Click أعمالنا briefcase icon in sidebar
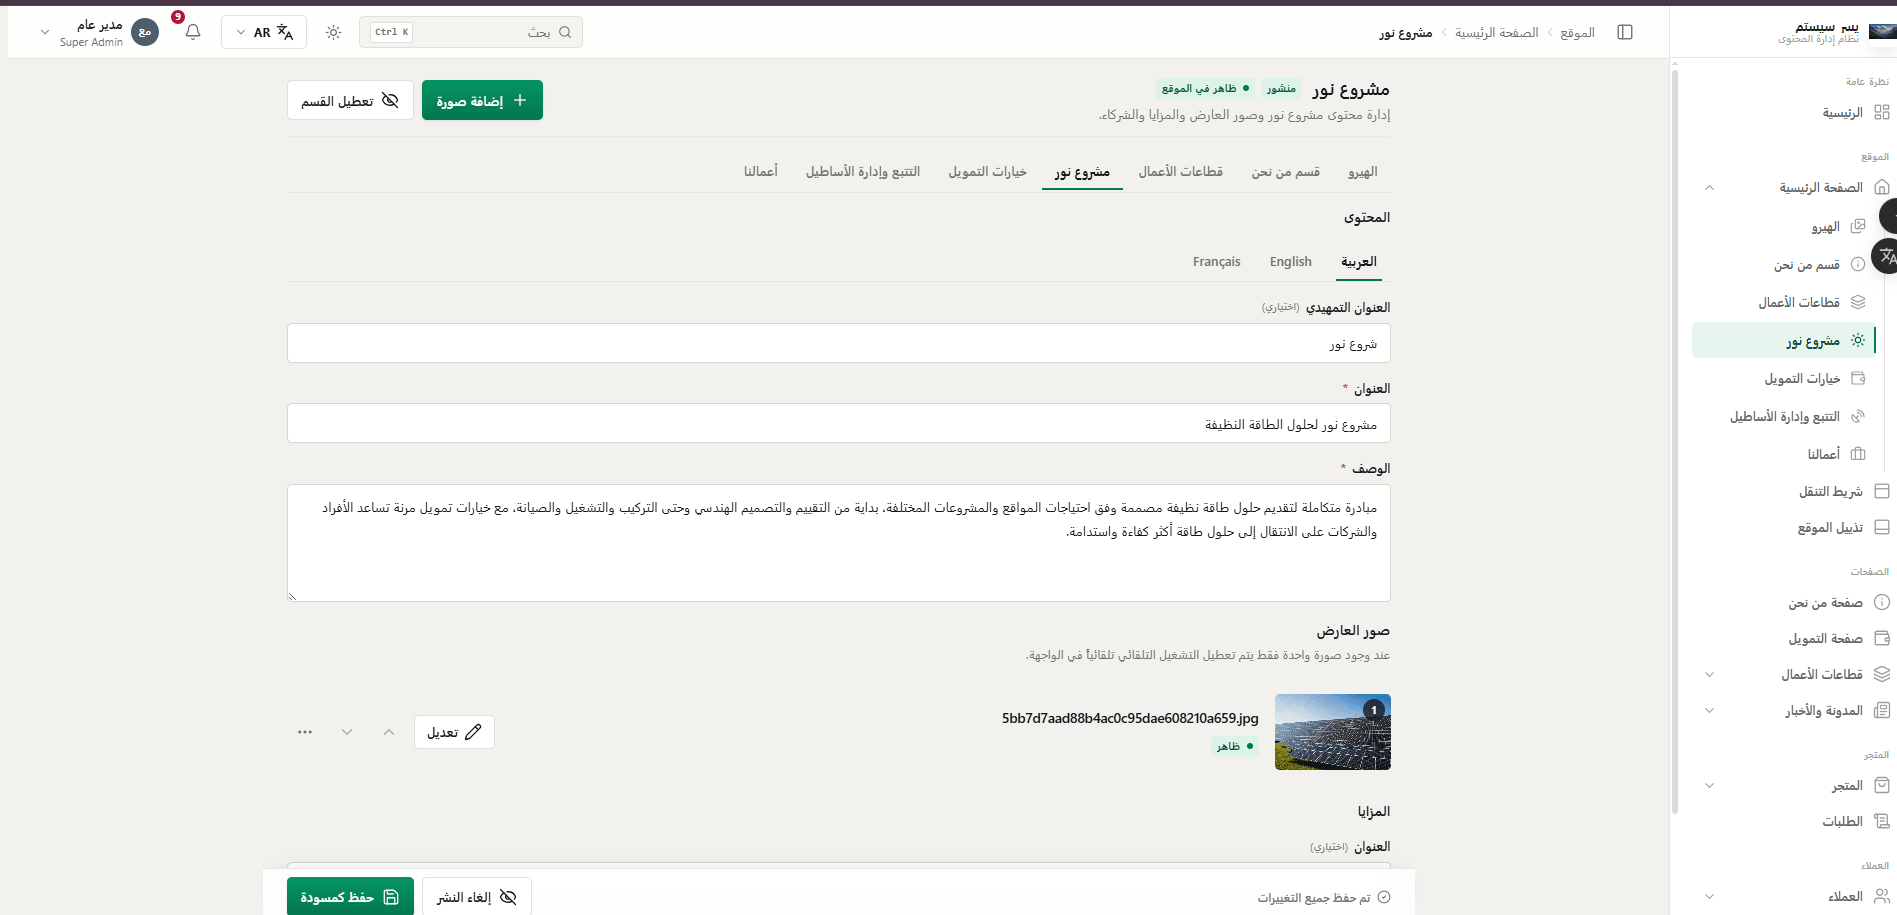Screen dimensions: 1897x915 coord(1858,454)
